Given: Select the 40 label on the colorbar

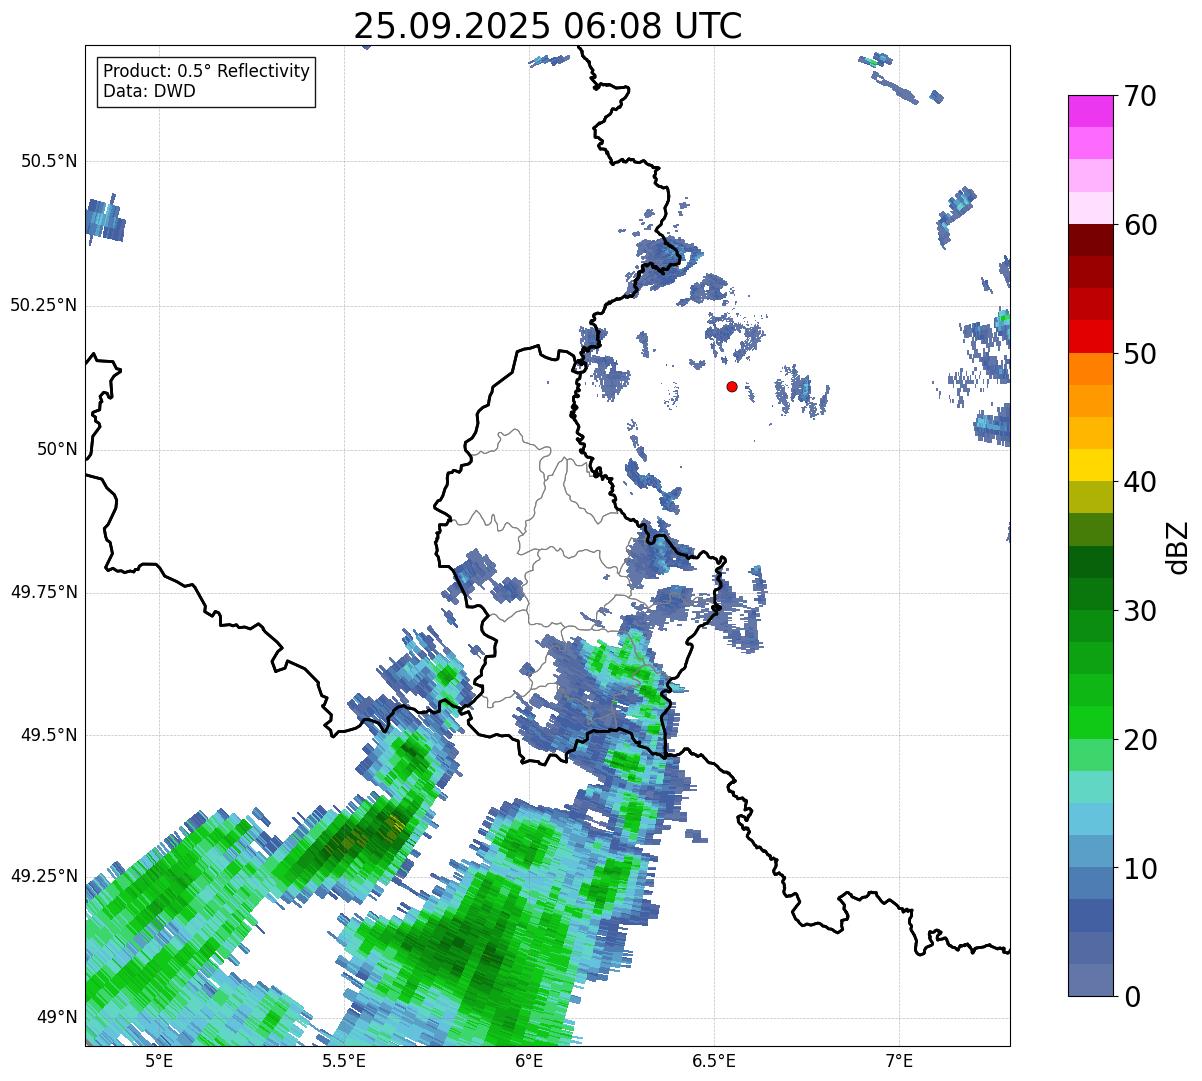Looking at the screenshot, I should (1140, 482).
